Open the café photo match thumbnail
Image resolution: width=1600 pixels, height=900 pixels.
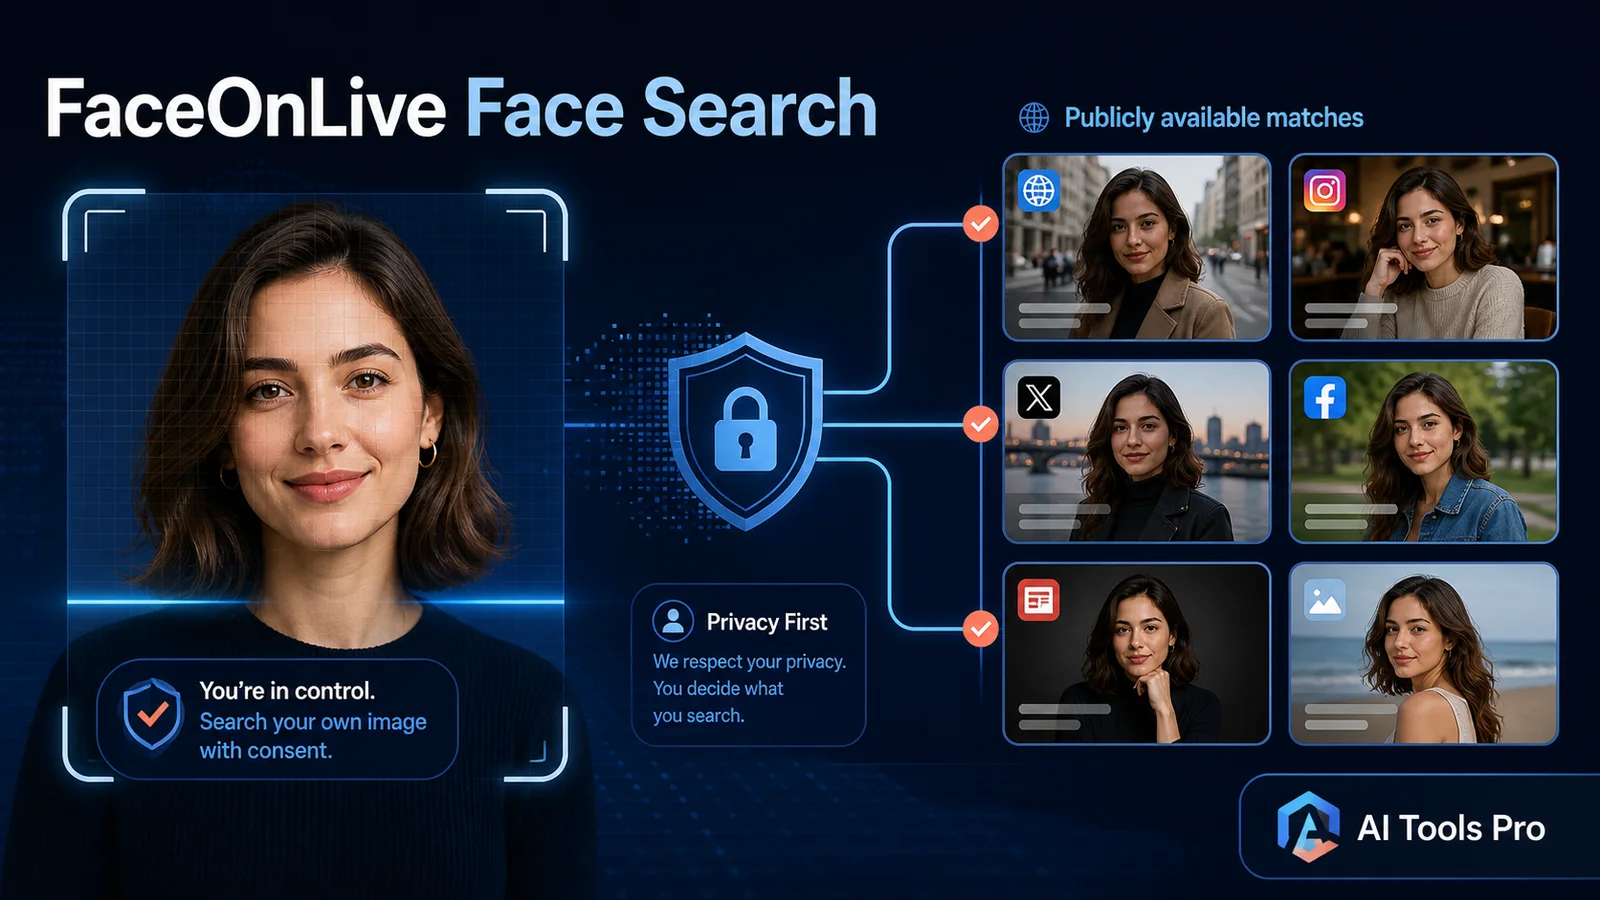point(1424,247)
